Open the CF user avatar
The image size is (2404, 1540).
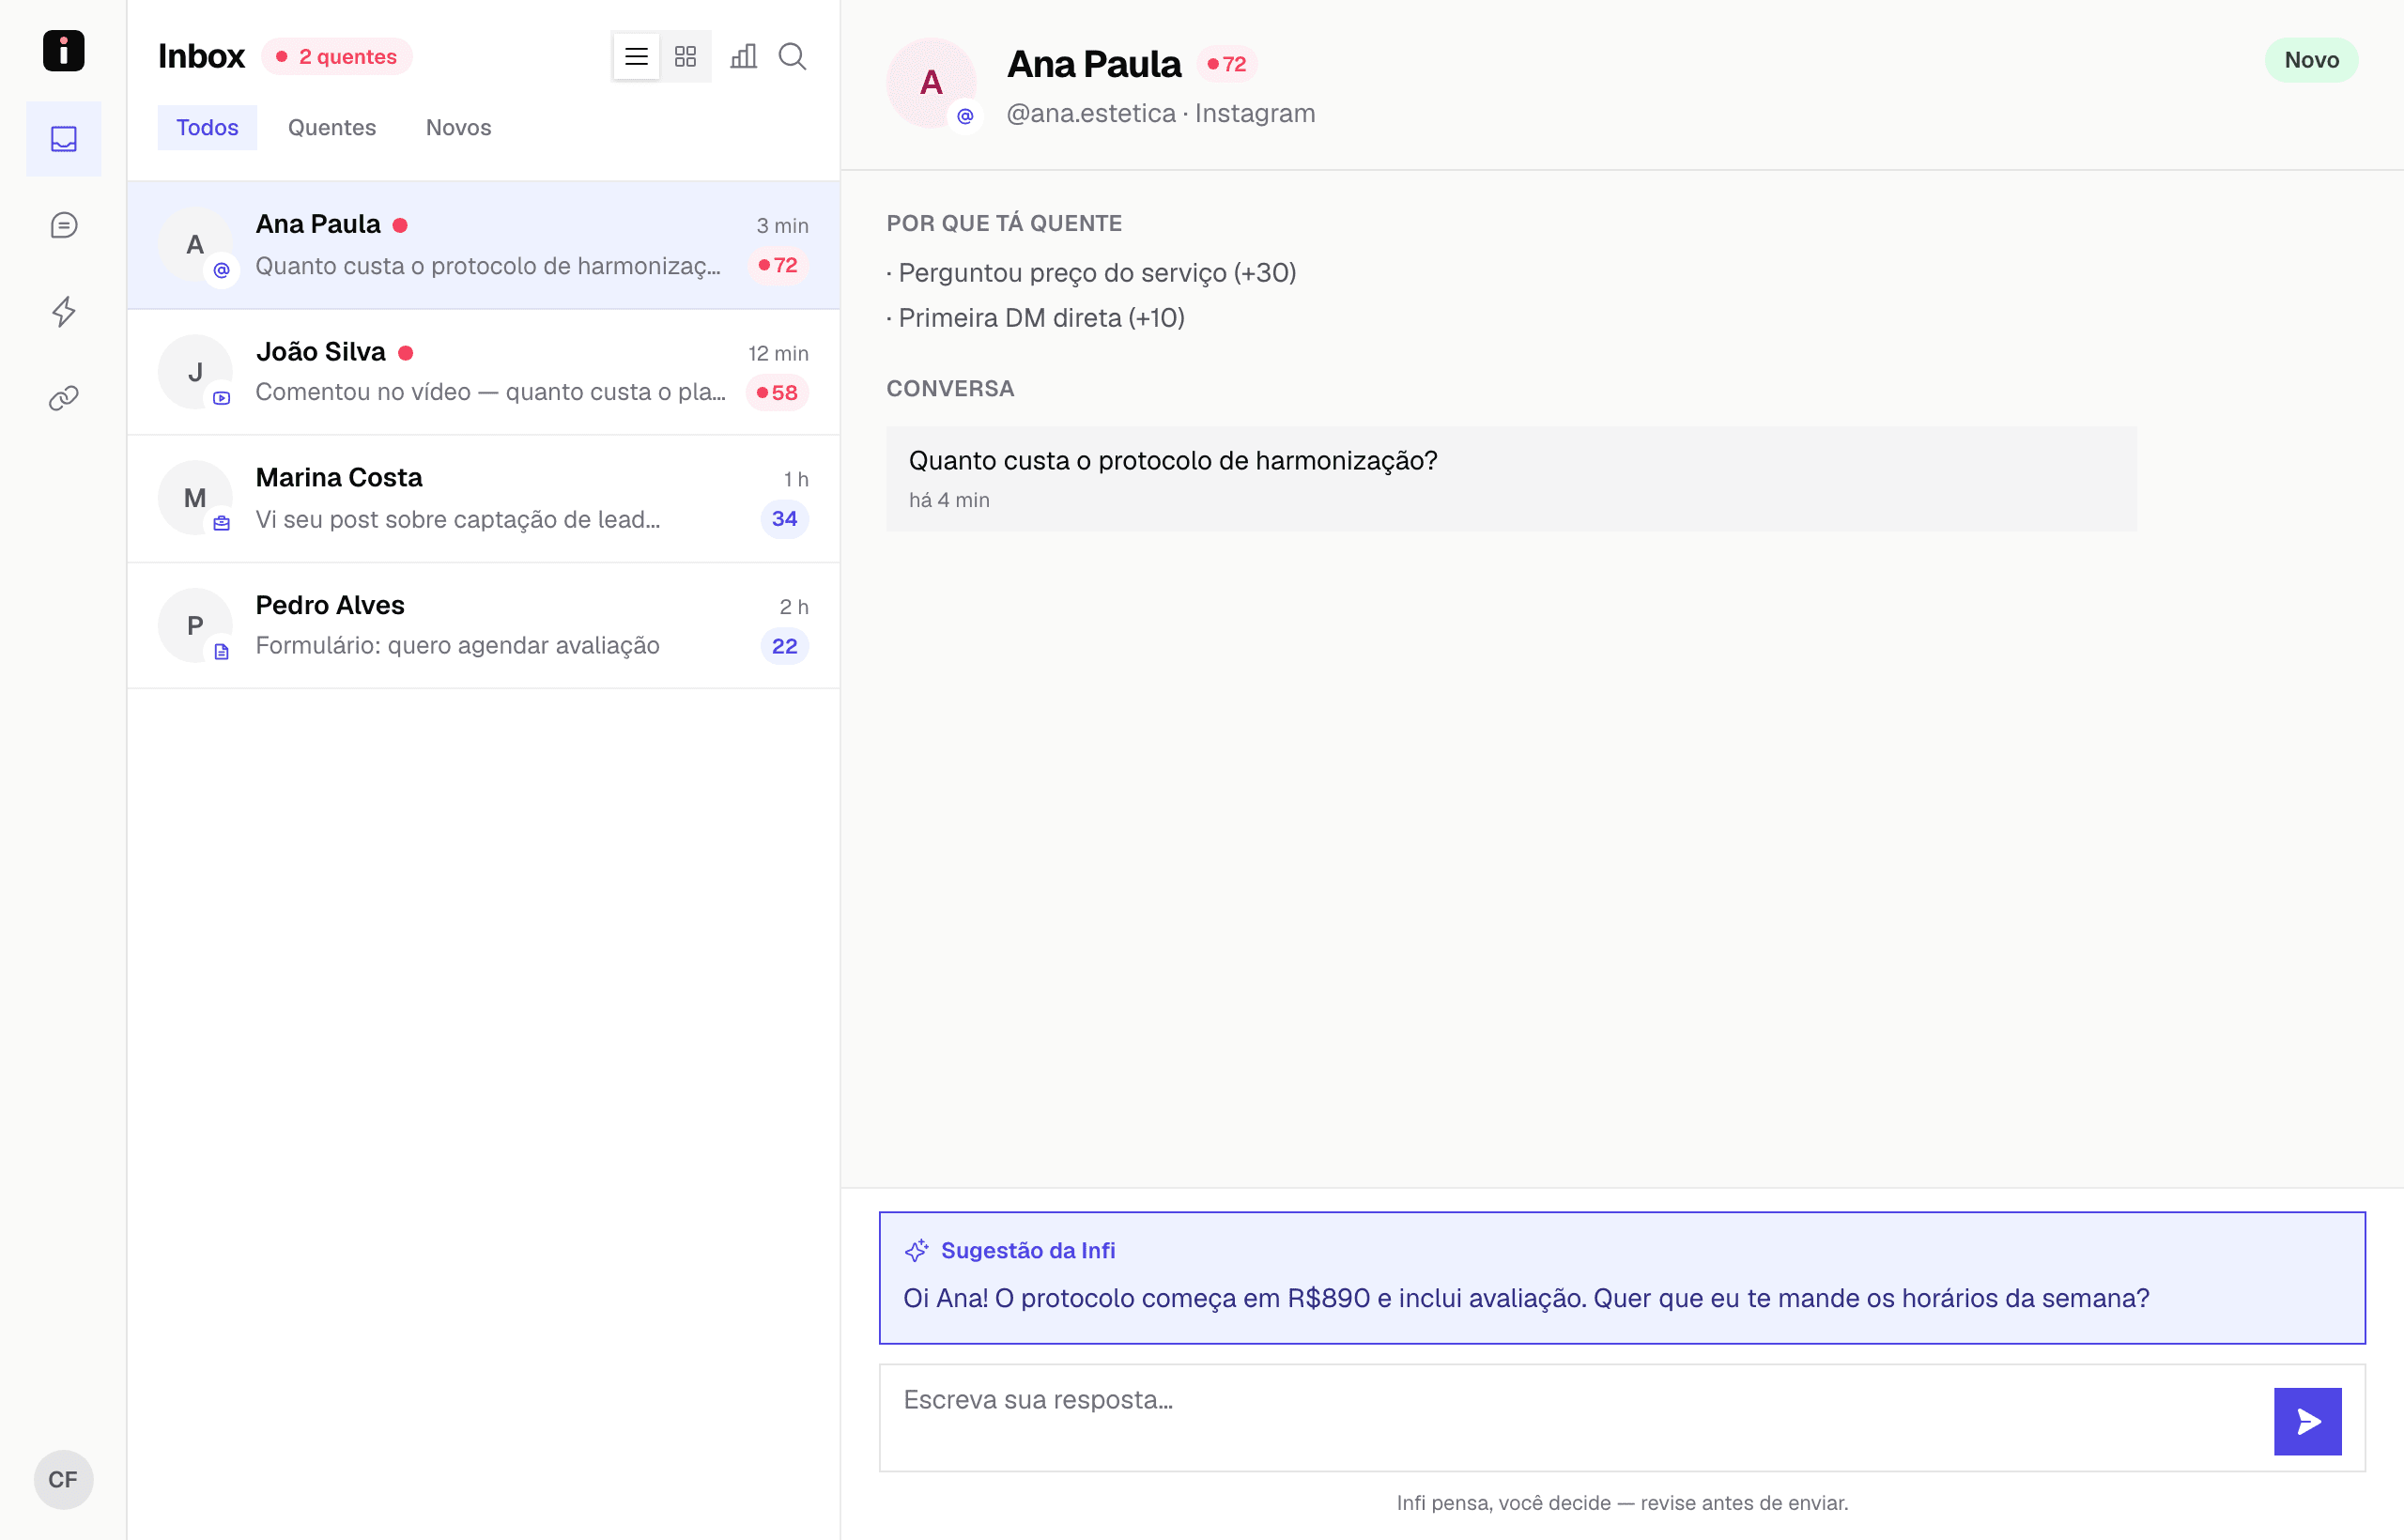(63, 1479)
